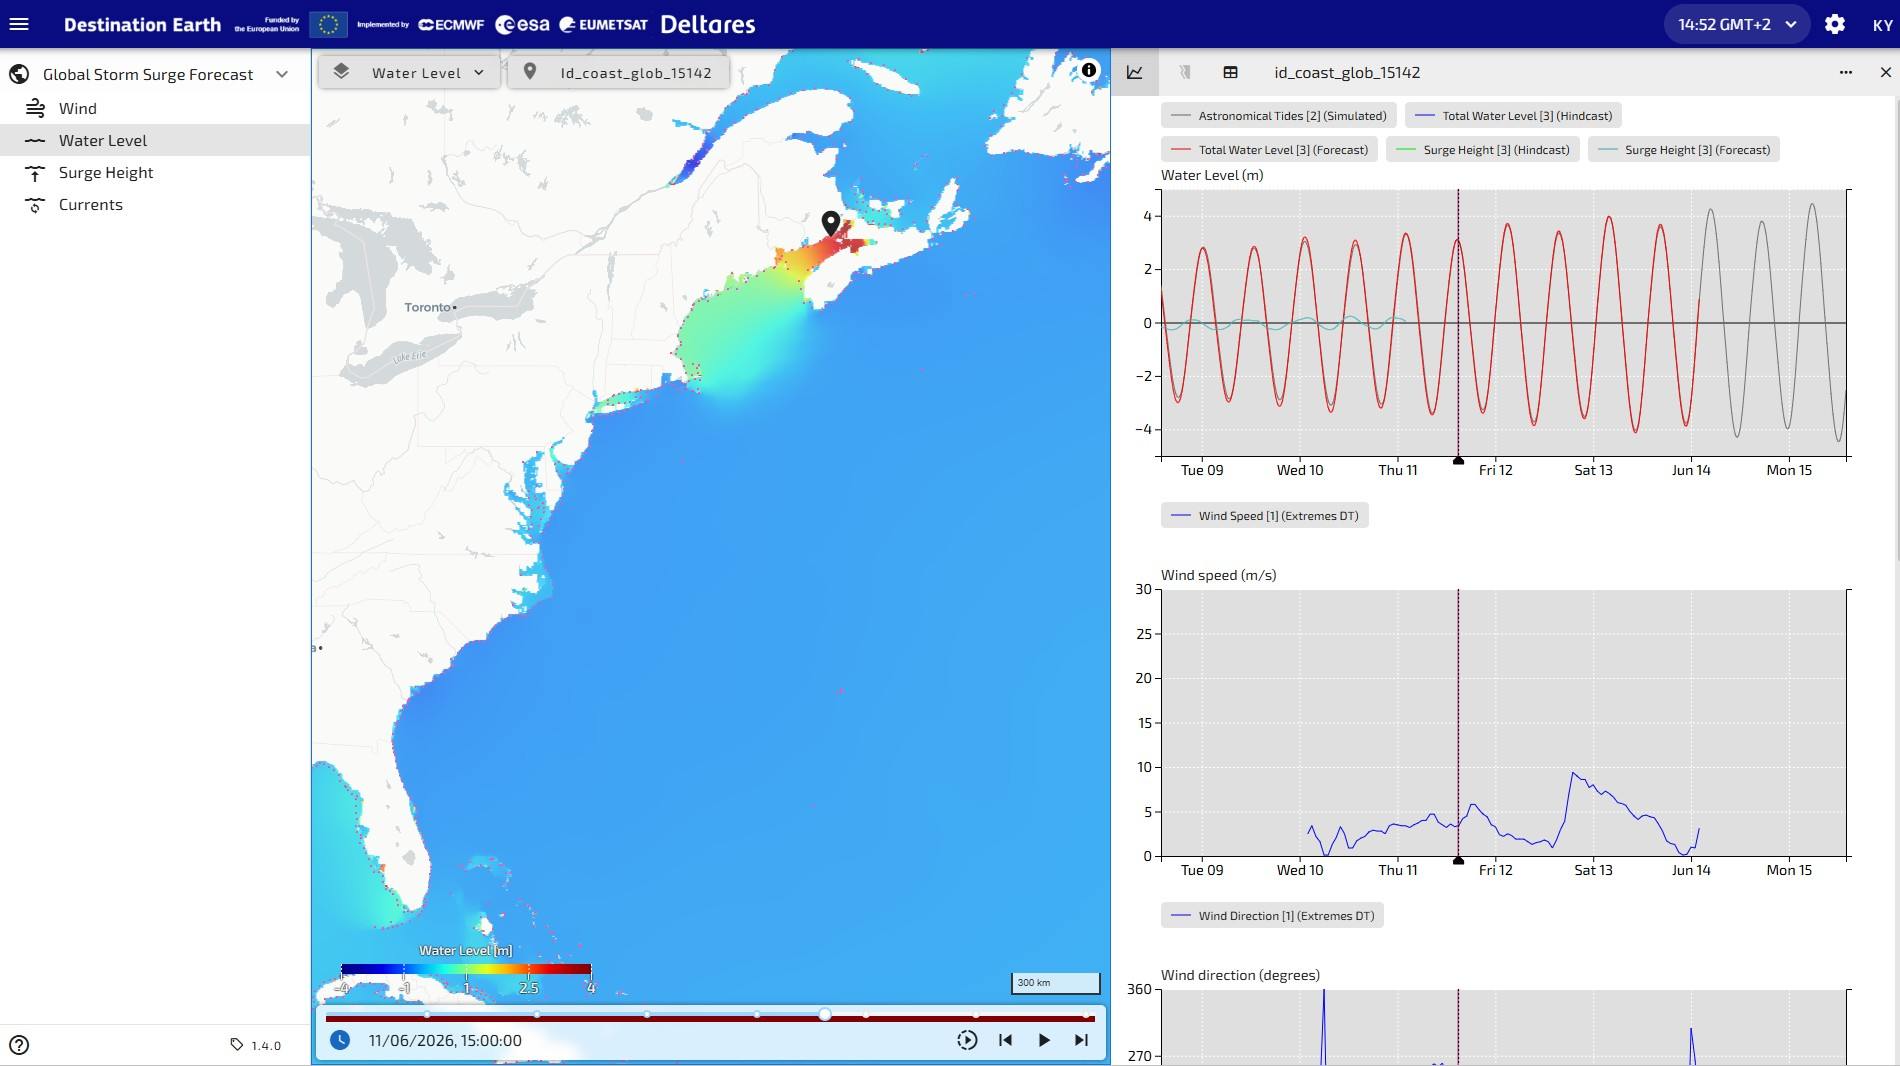Open the Water Level layer dropdown
Image resolution: width=1900 pixels, height=1066 pixels.
[x=409, y=72]
